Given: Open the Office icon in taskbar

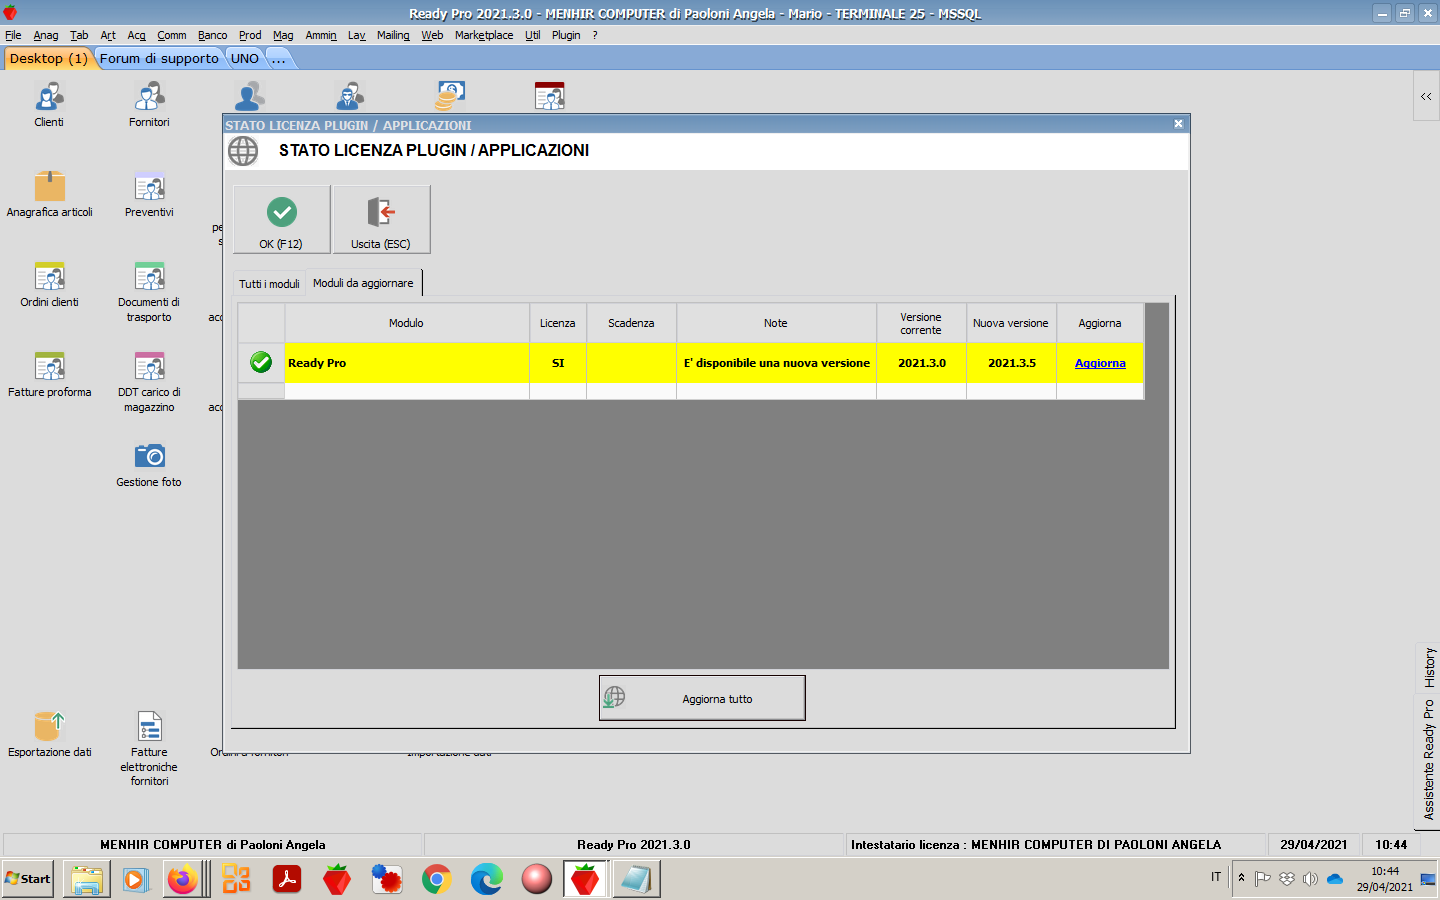Looking at the screenshot, I should [x=237, y=879].
